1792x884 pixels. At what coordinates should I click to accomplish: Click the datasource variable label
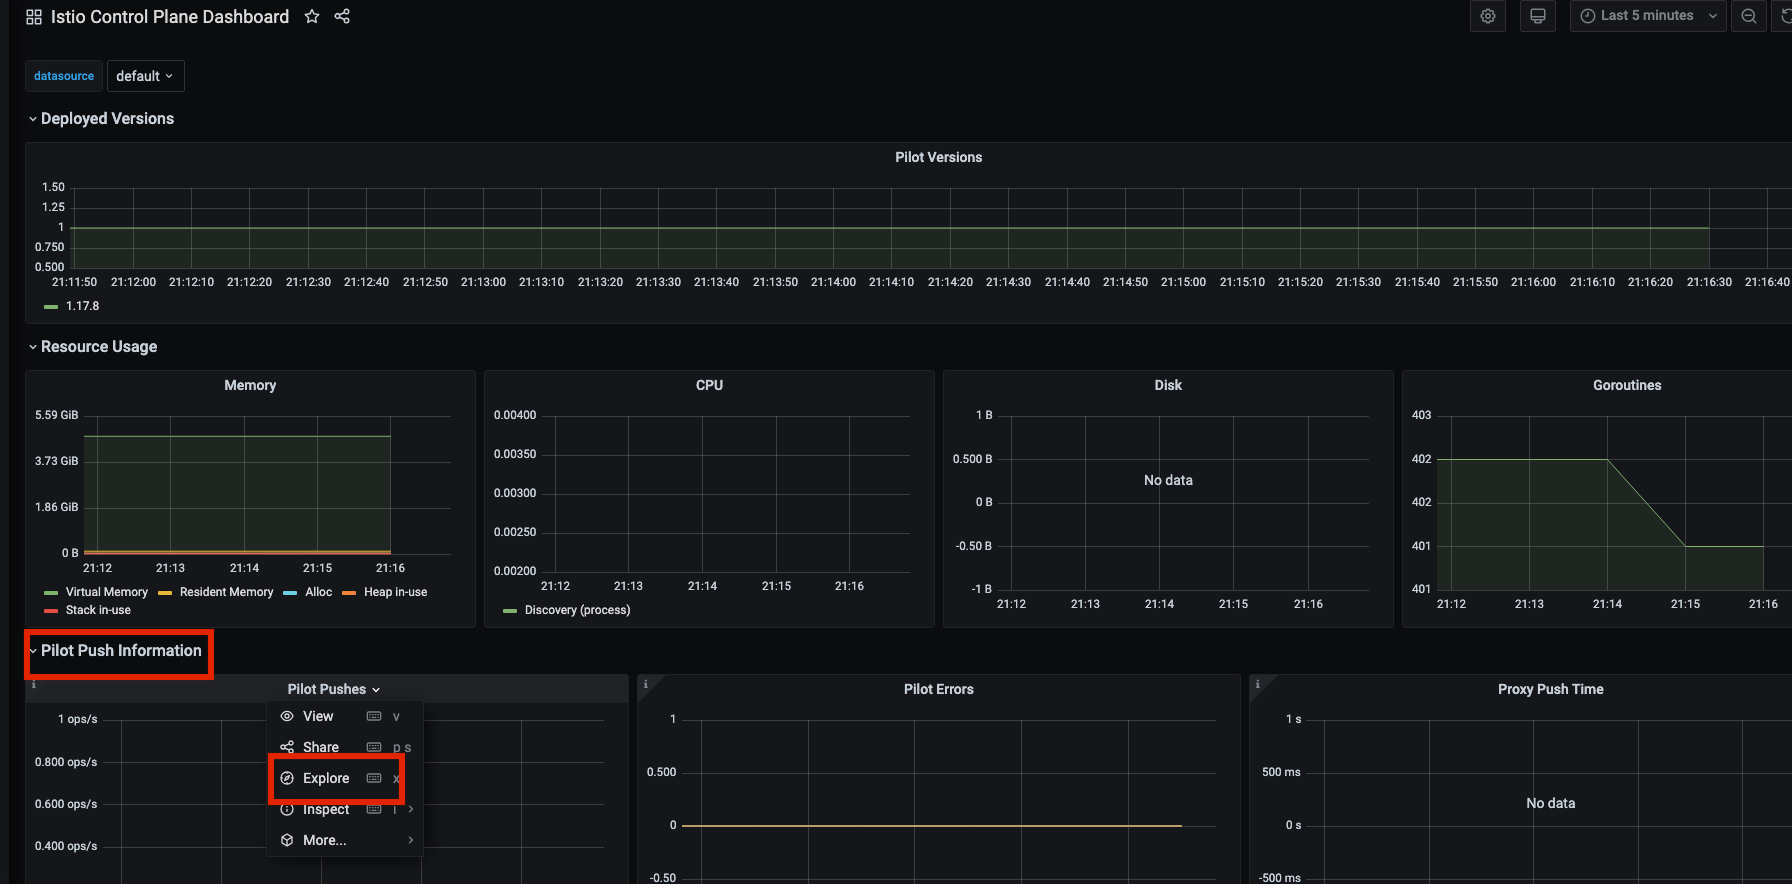click(64, 76)
